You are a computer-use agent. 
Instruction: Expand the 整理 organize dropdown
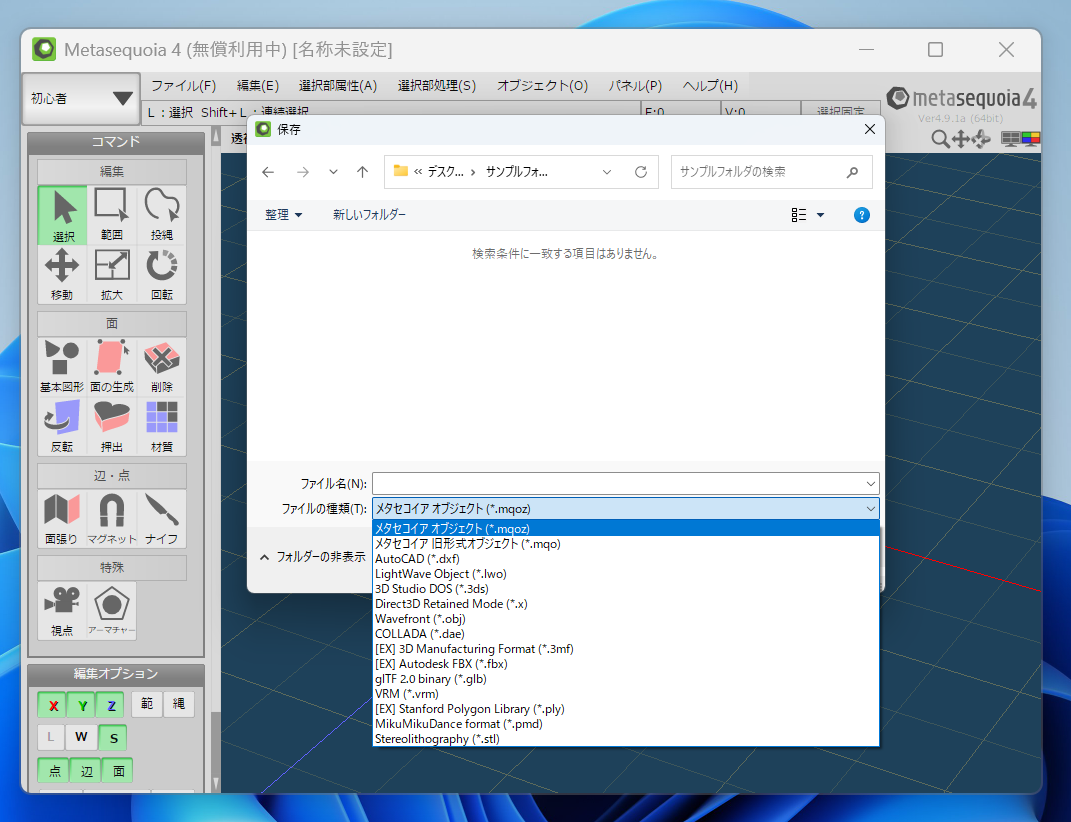[x=283, y=215]
